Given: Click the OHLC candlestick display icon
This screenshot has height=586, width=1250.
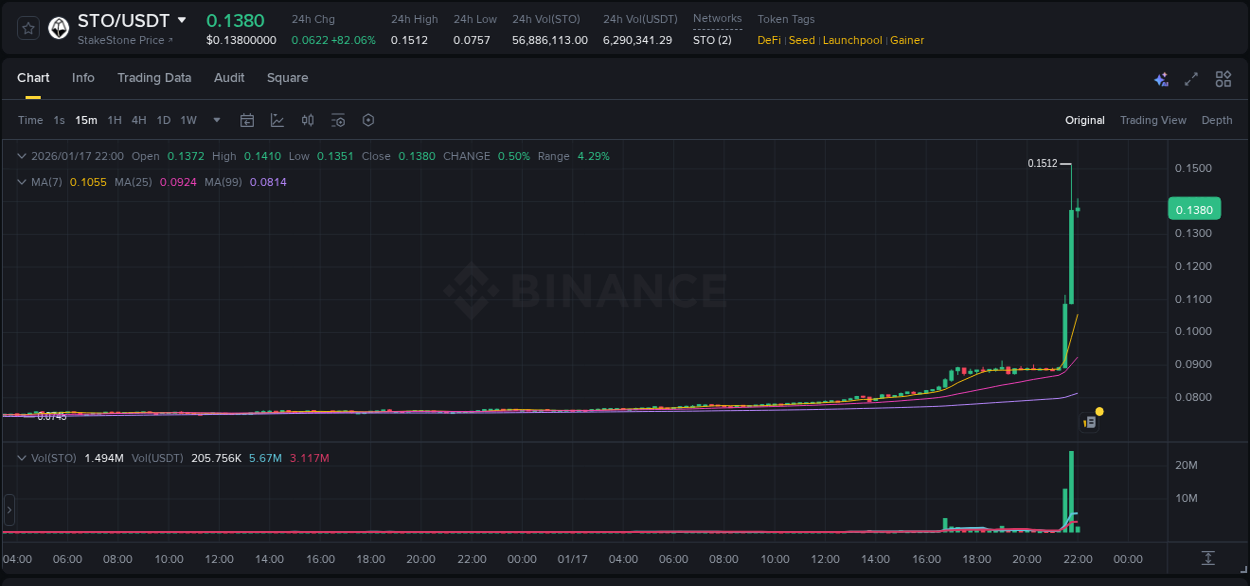Looking at the screenshot, I should click(307, 120).
